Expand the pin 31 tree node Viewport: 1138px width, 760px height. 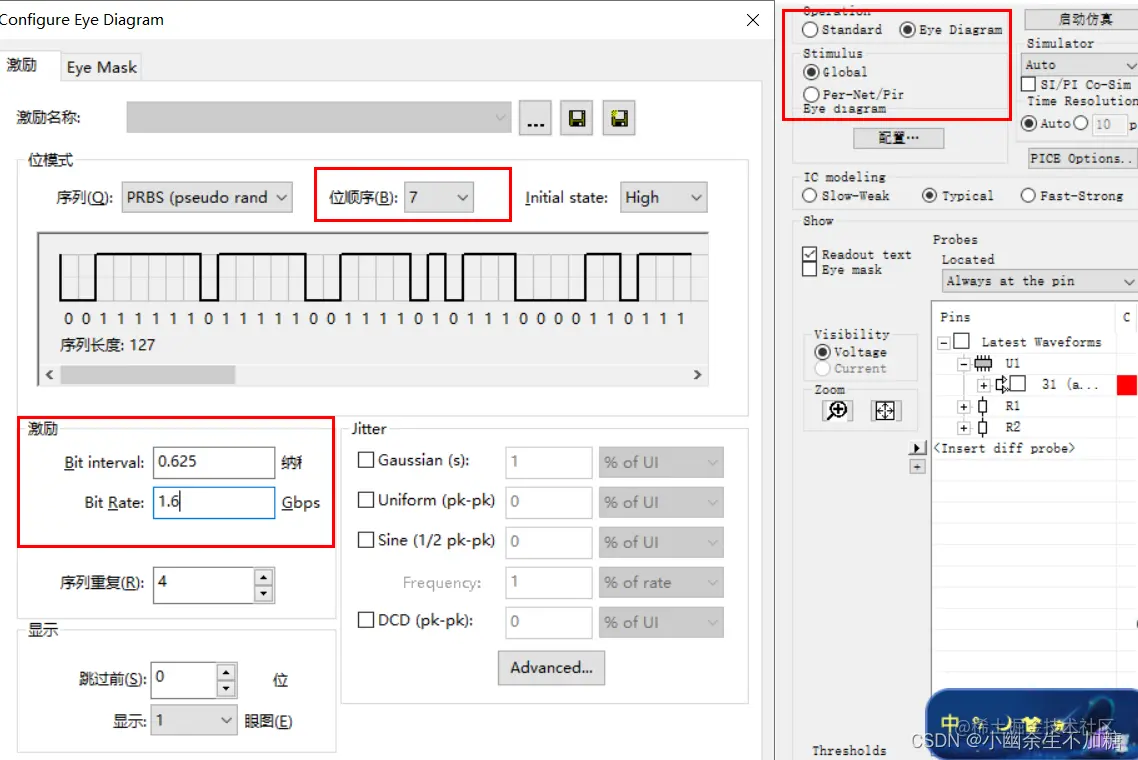click(x=983, y=385)
